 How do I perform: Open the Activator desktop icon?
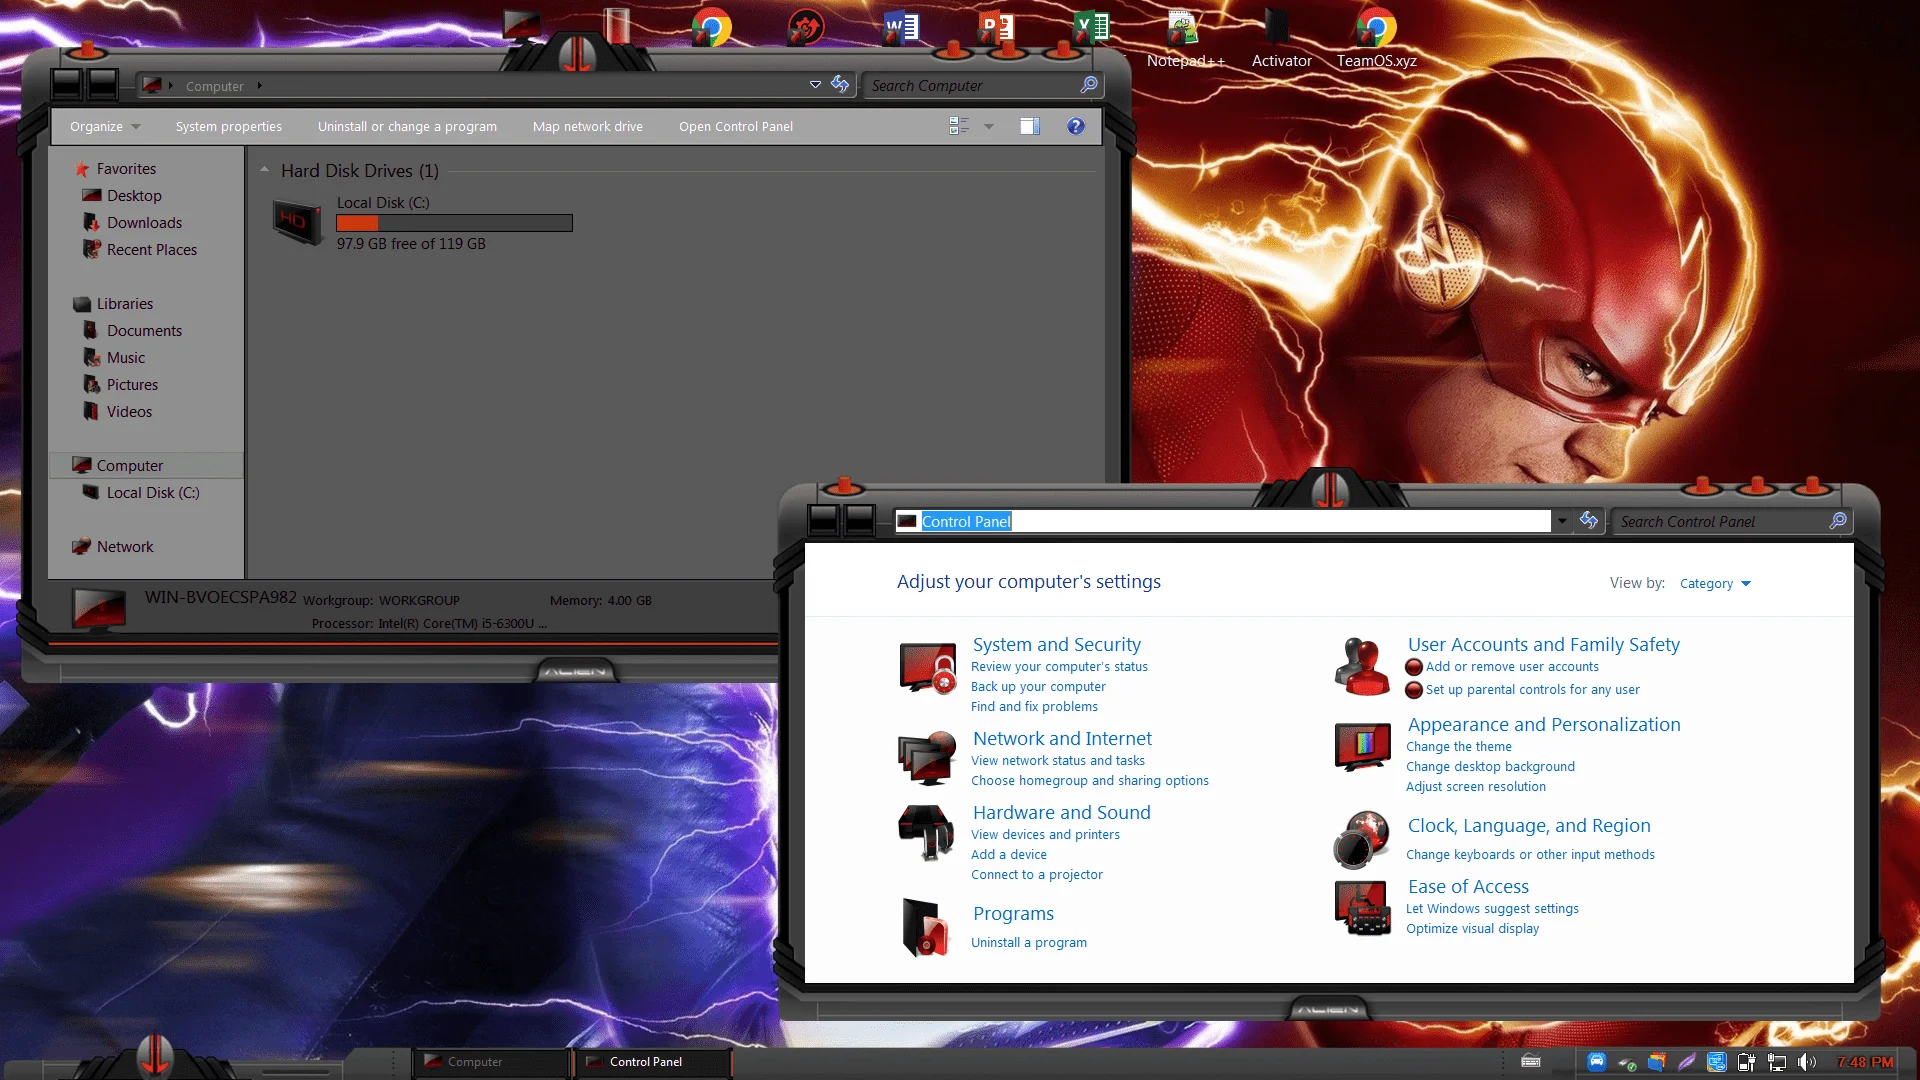tap(1281, 38)
